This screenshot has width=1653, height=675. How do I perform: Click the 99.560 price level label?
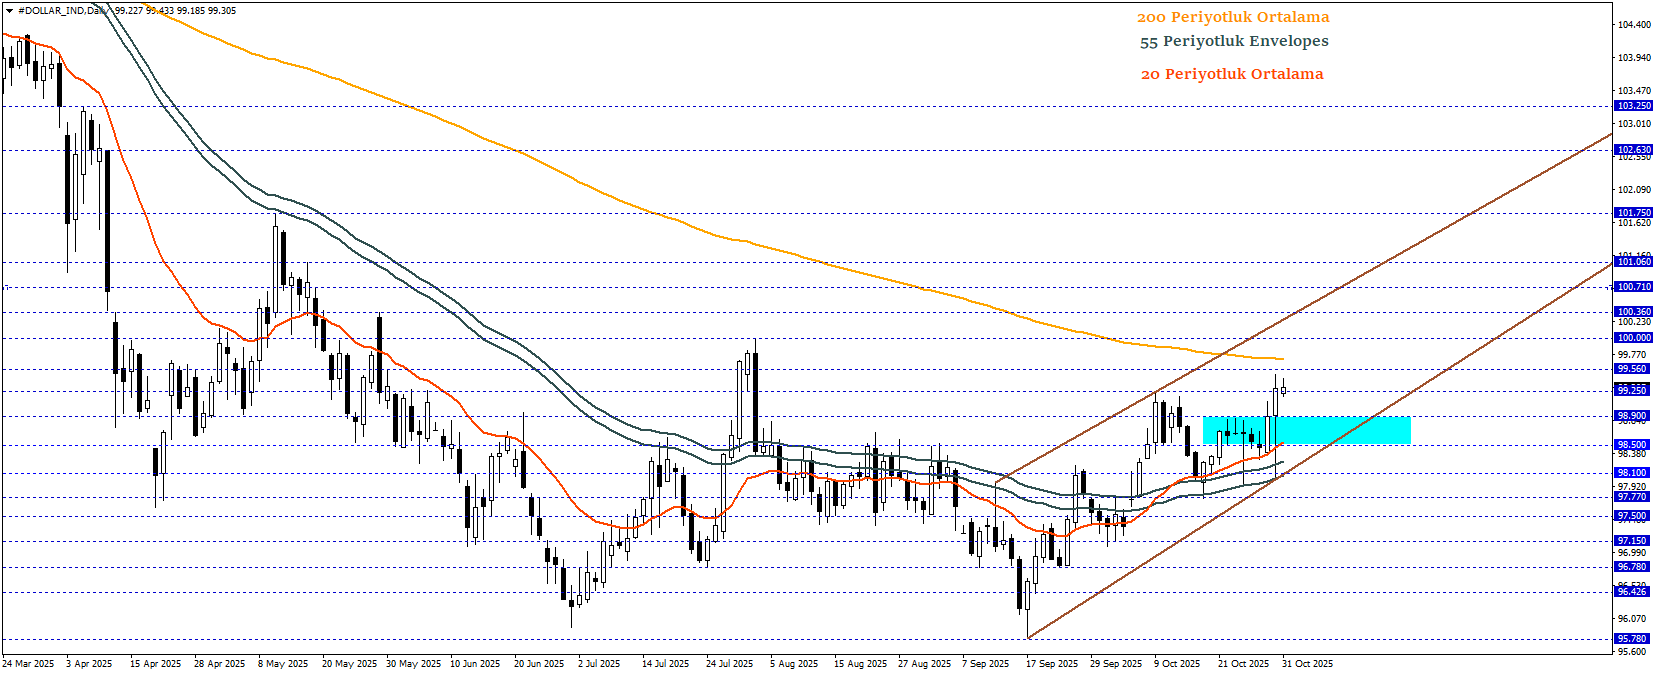pyautogui.click(x=1633, y=369)
